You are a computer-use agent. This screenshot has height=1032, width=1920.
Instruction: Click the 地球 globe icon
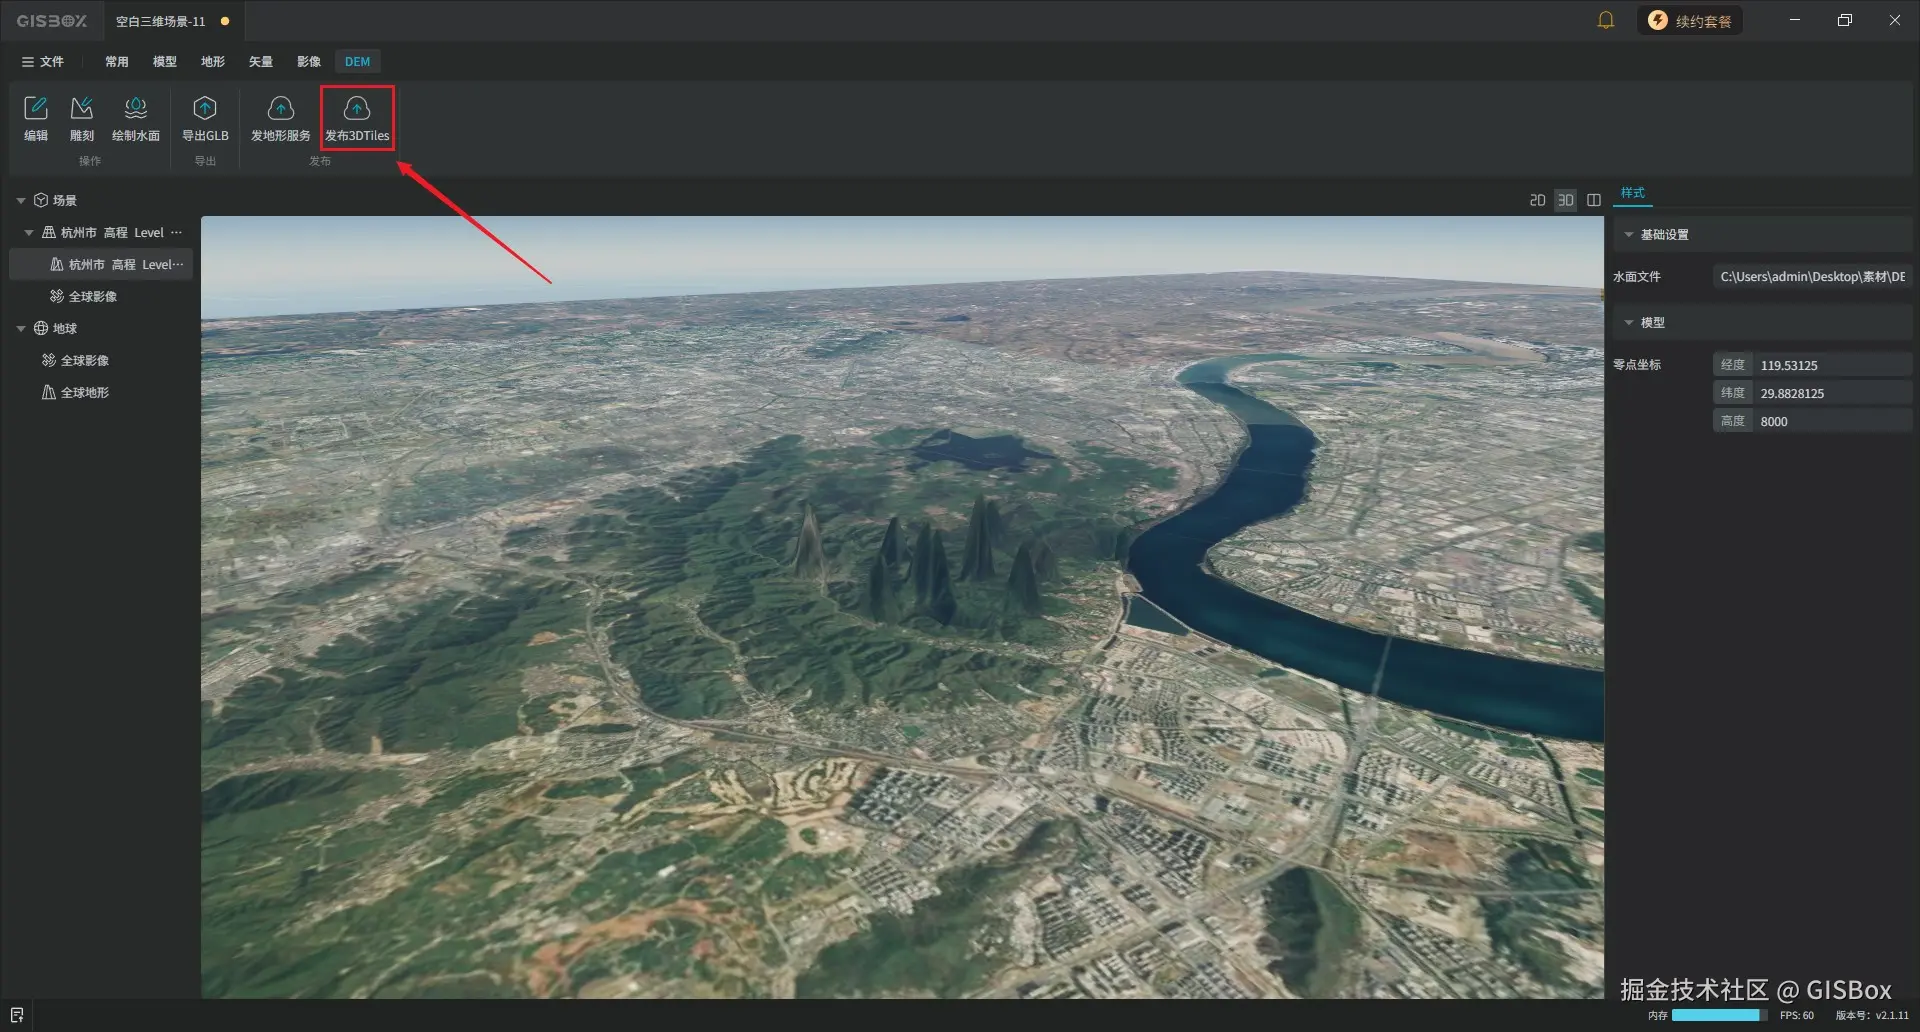point(41,329)
